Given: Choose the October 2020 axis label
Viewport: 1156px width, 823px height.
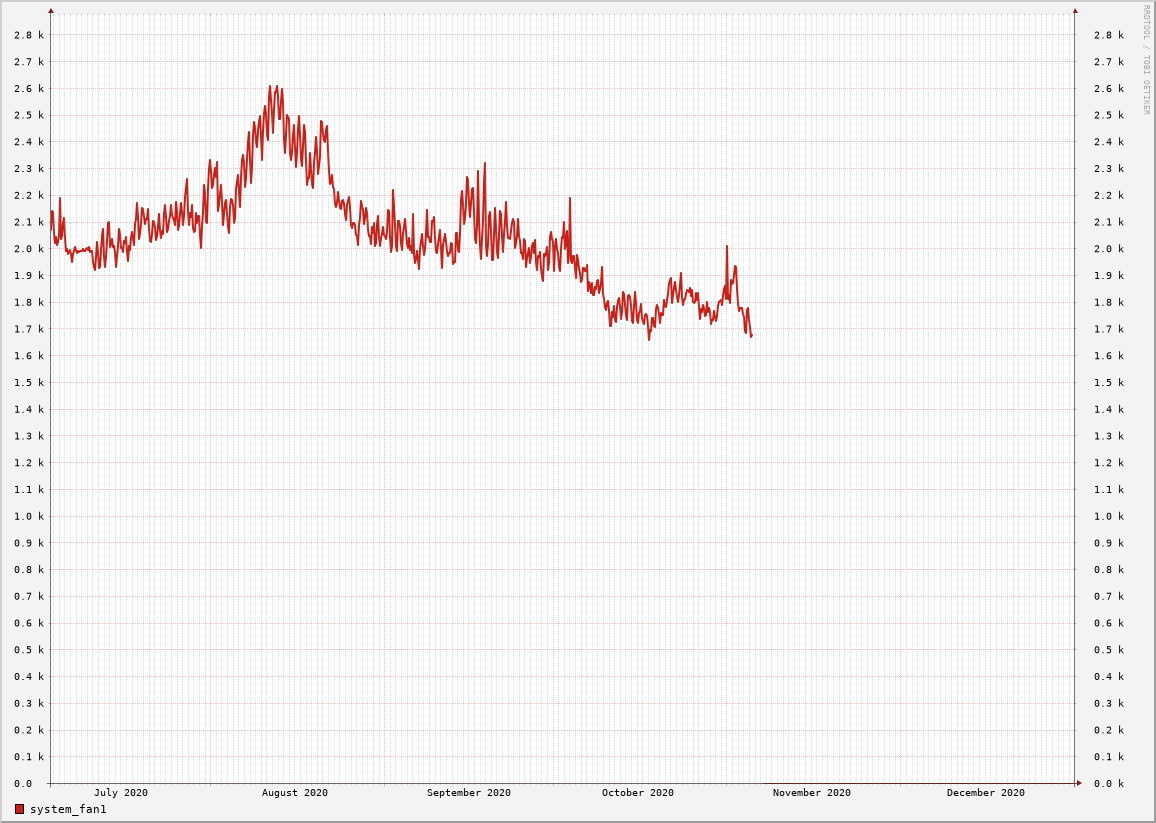Looking at the screenshot, I should [637, 793].
